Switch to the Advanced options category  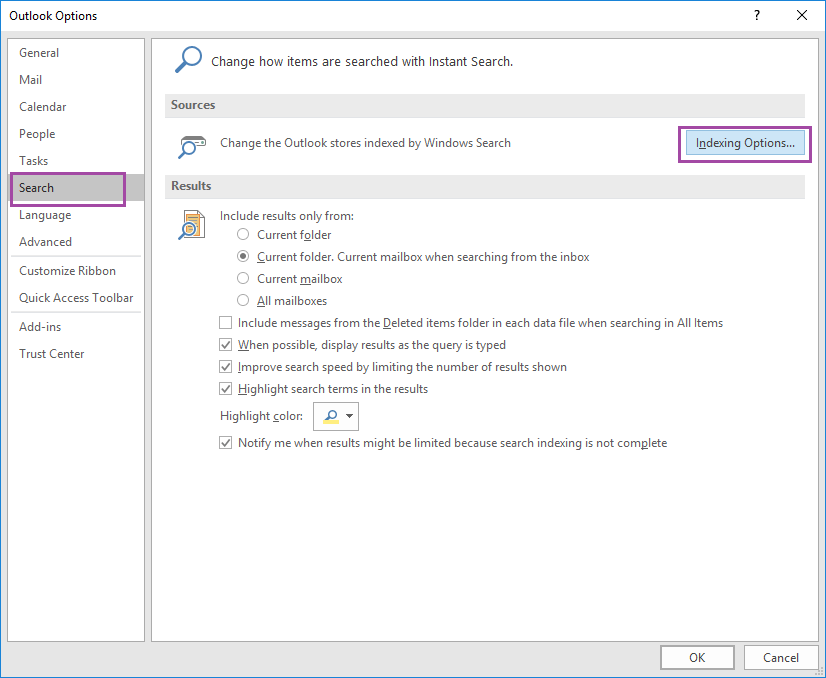(x=45, y=242)
